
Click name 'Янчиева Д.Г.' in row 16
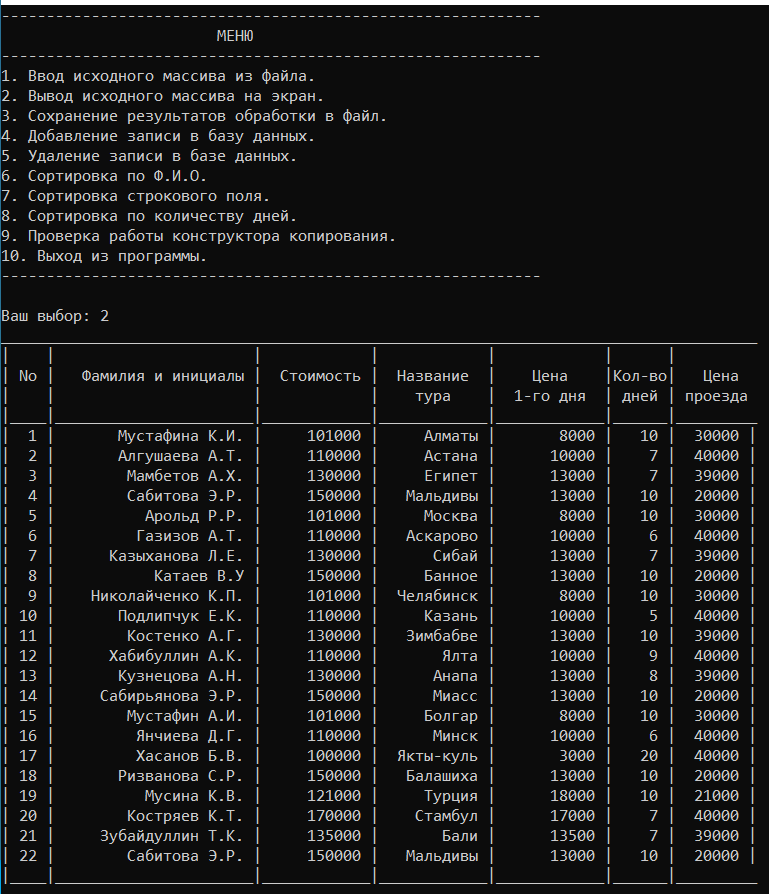[189, 735]
